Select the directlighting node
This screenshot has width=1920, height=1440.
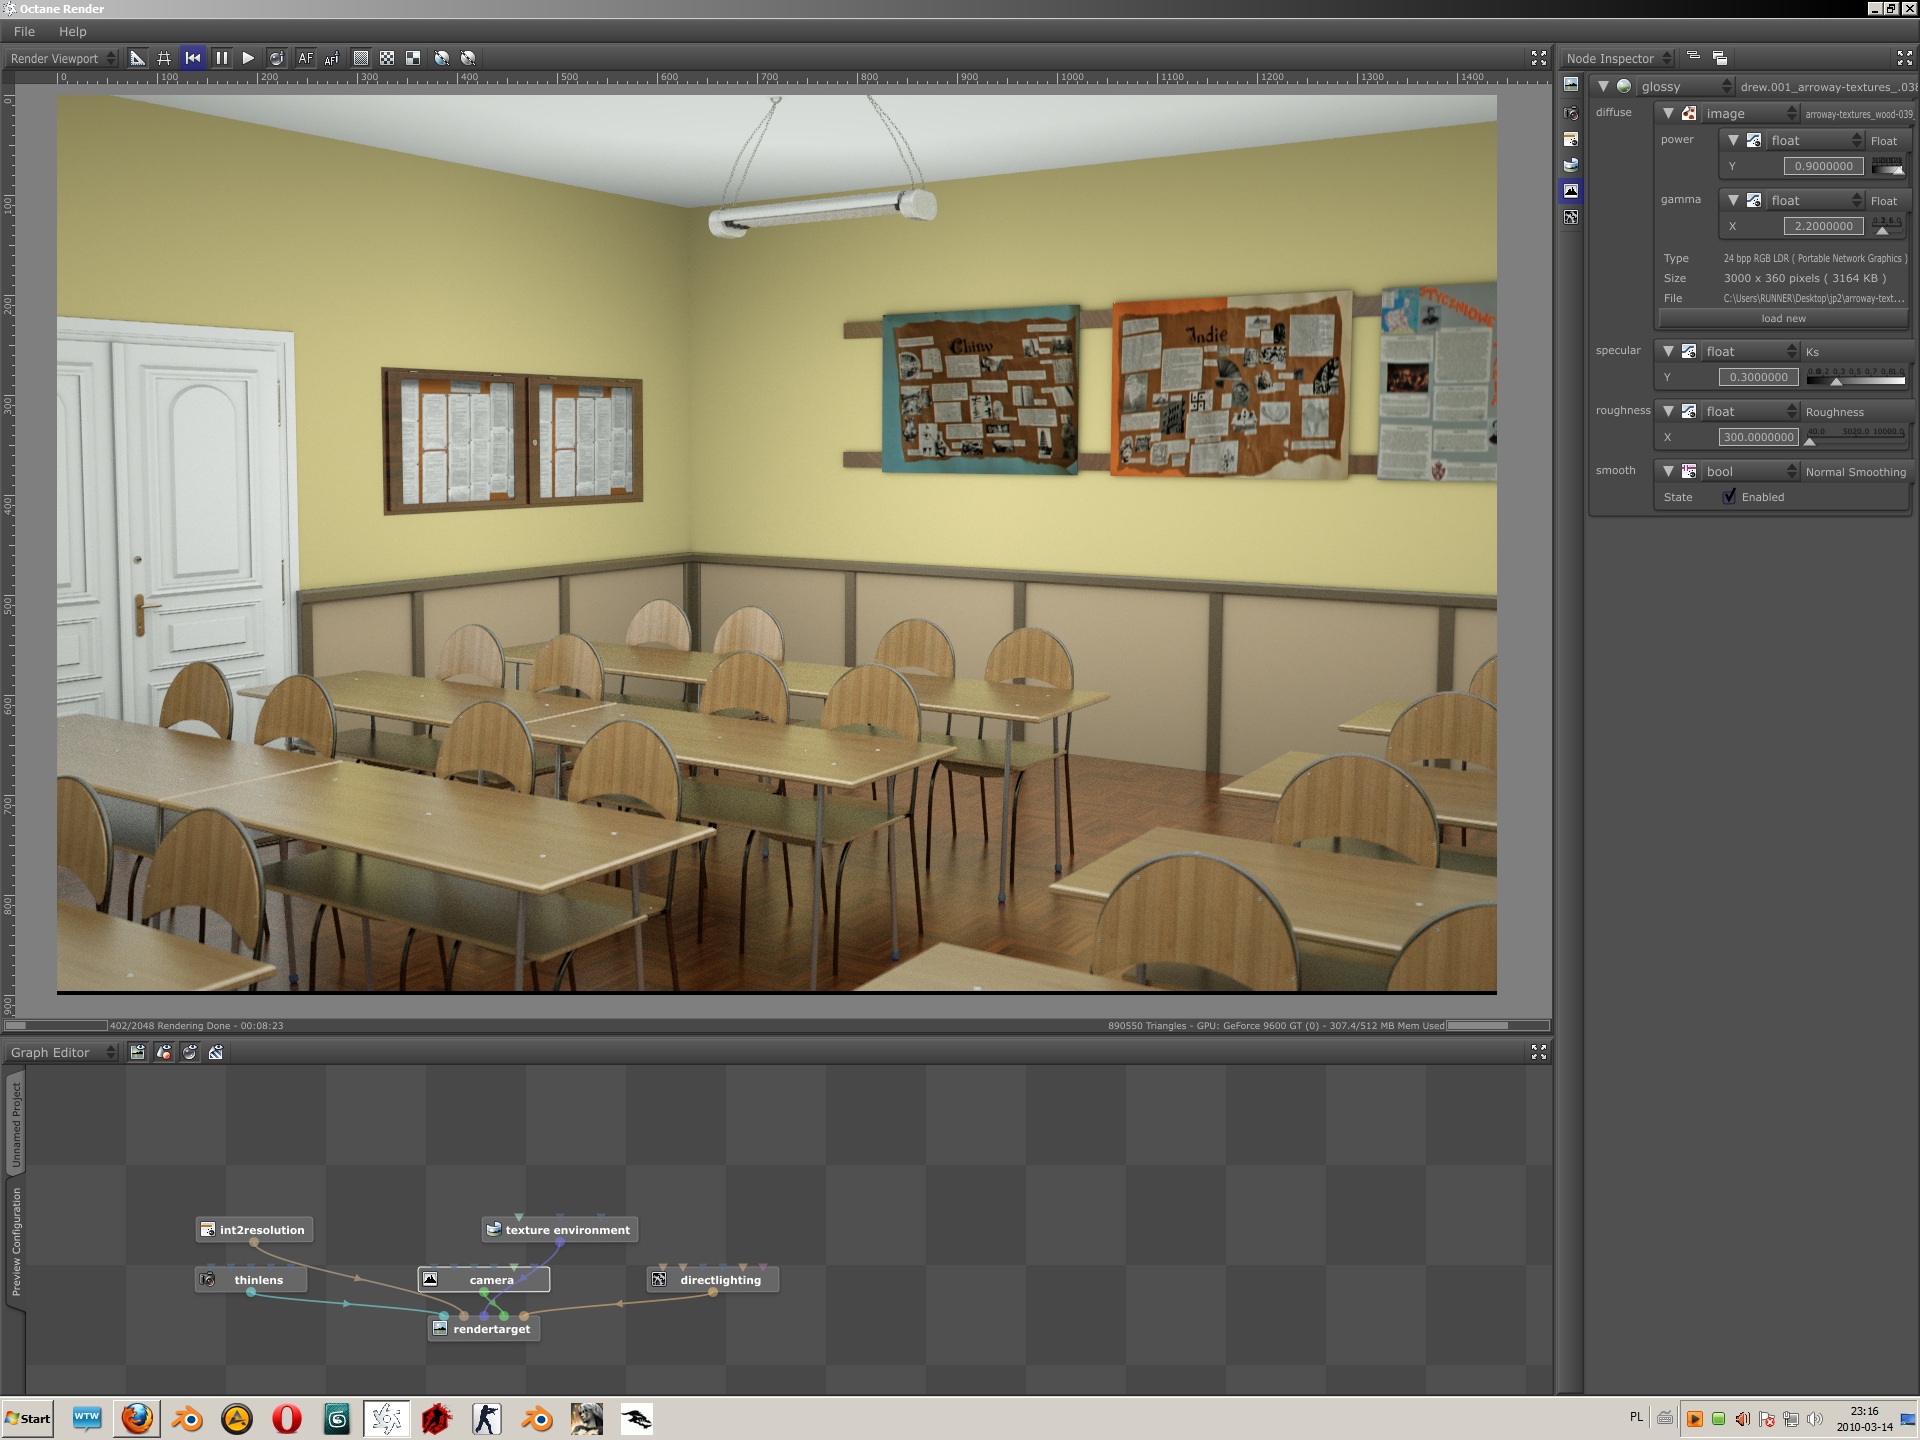[x=719, y=1280]
